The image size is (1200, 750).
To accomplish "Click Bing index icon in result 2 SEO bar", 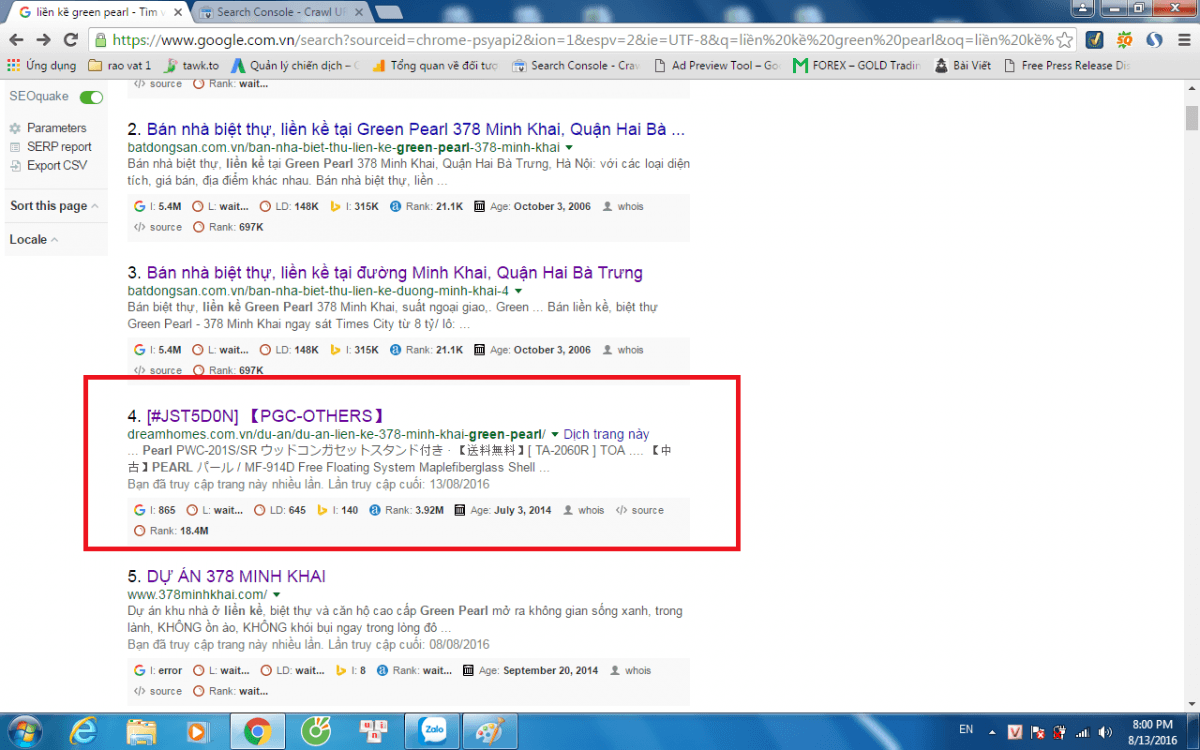I will click(336, 207).
